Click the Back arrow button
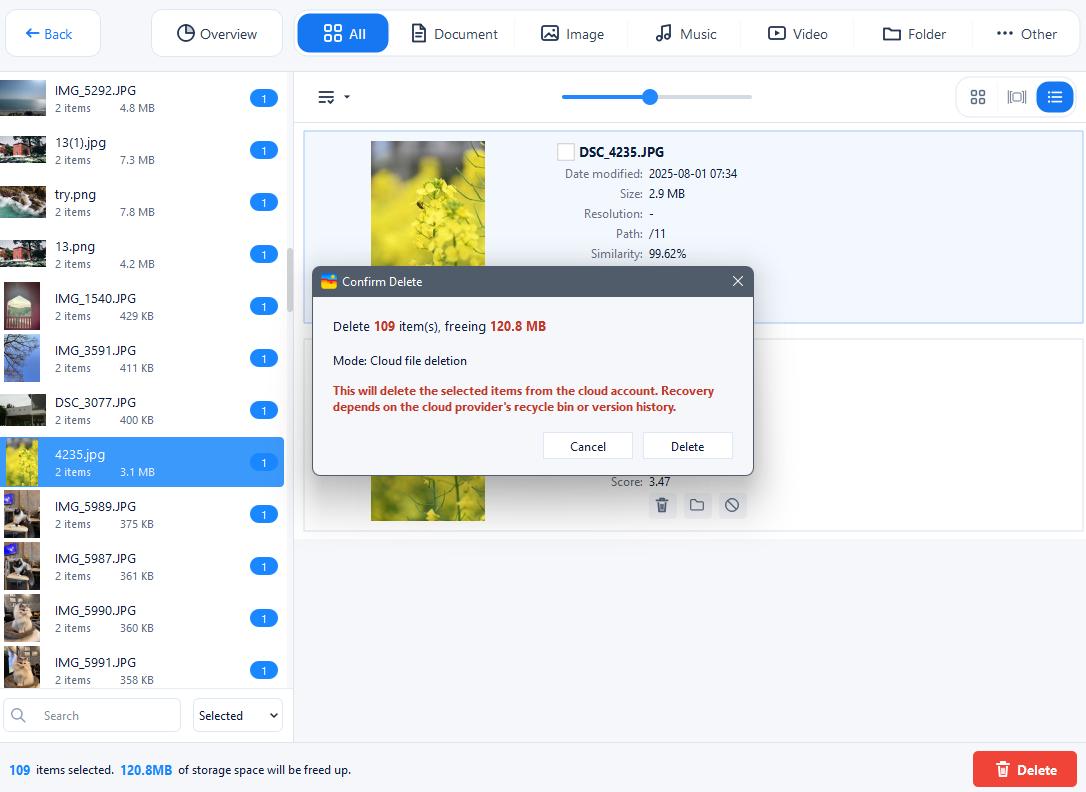The height and width of the screenshot is (792, 1086). [x=53, y=33]
